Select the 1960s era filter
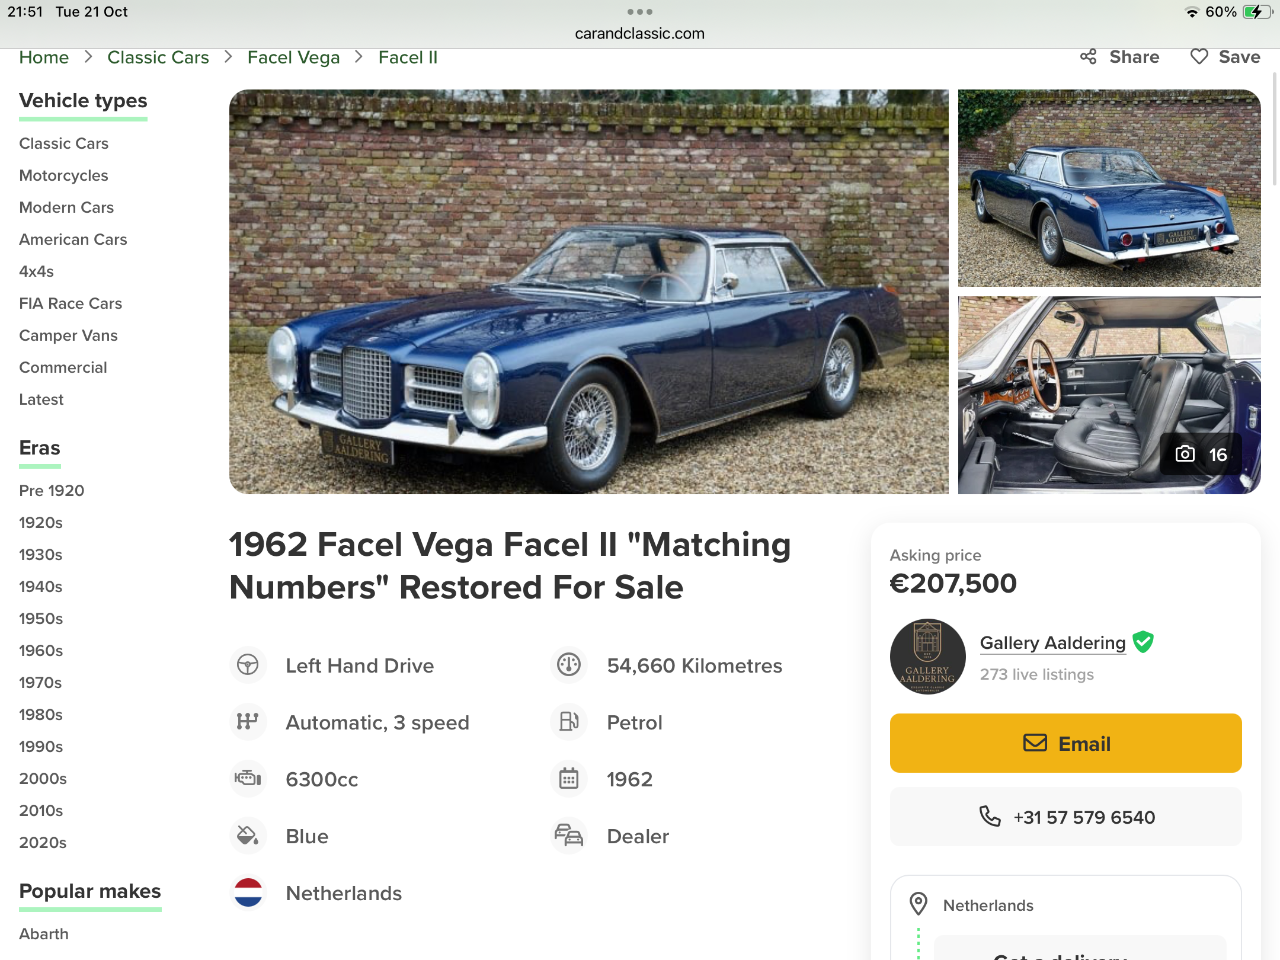 [x=41, y=651]
